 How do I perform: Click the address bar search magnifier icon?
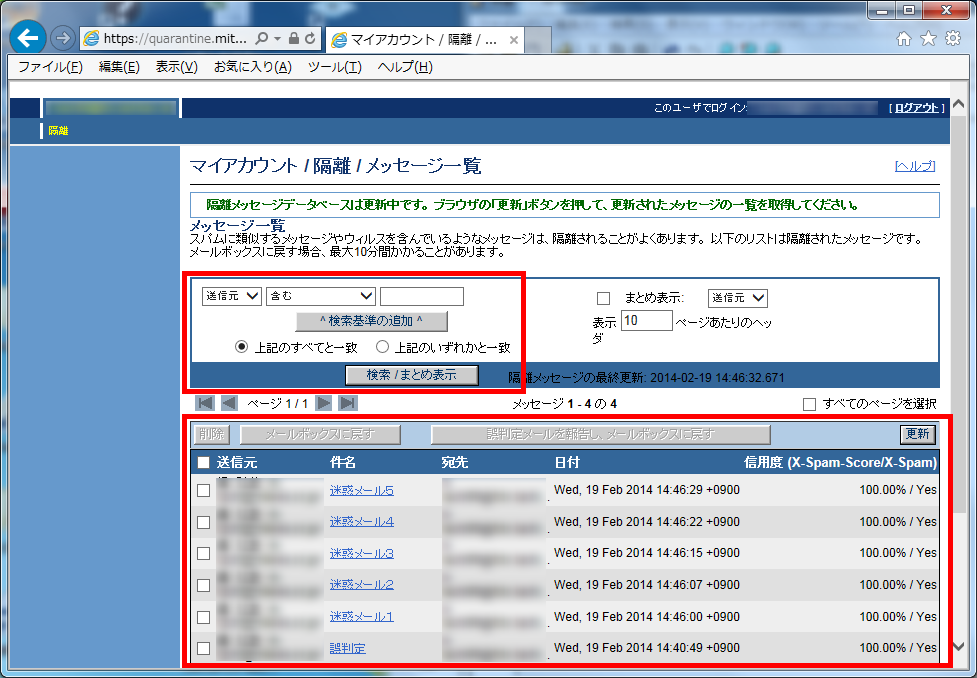pyautogui.click(x=262, y=39)
